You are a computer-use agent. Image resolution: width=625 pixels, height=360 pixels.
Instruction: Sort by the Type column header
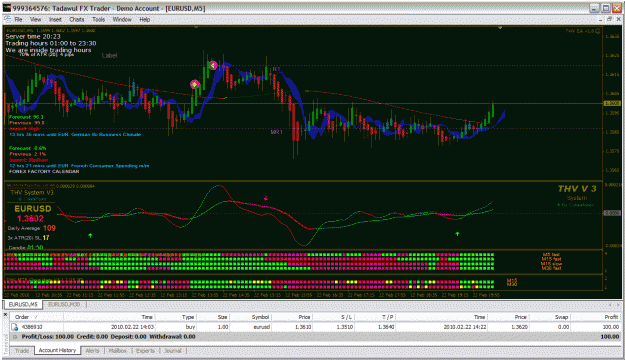pos(176,317)
